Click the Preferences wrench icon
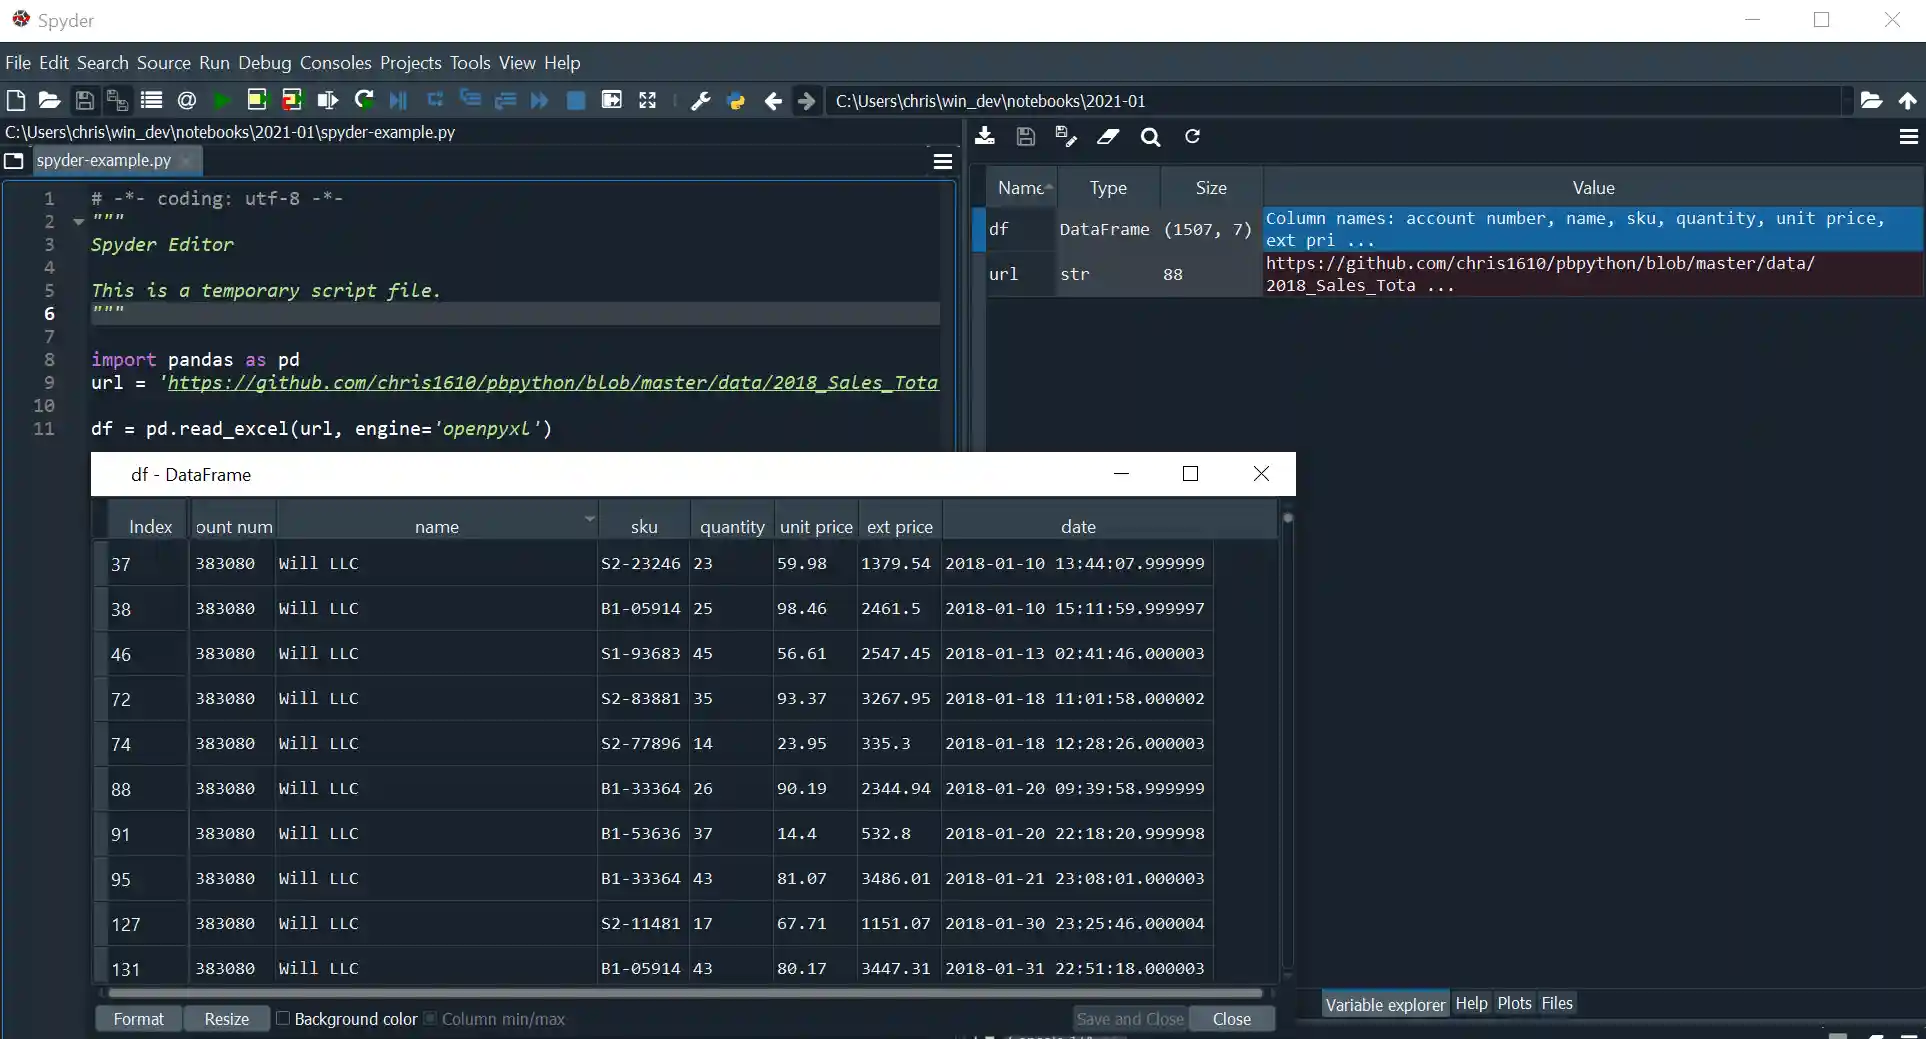This screenshot has height=1039, width=1926. (x=700, y=101)
